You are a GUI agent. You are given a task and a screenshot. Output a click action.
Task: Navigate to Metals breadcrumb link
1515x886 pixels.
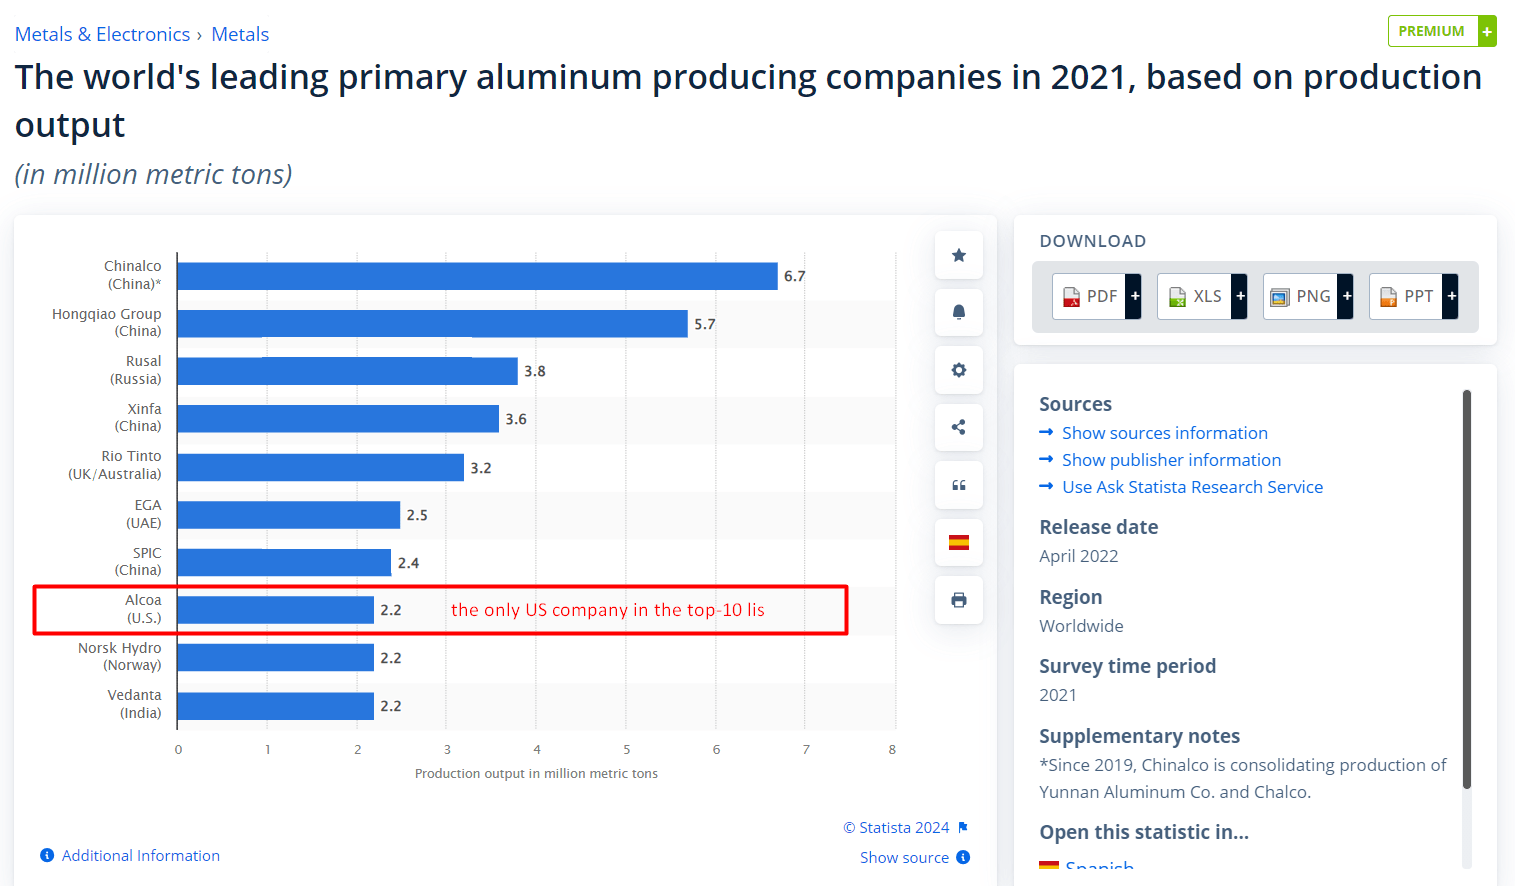(x=240, y=33)
